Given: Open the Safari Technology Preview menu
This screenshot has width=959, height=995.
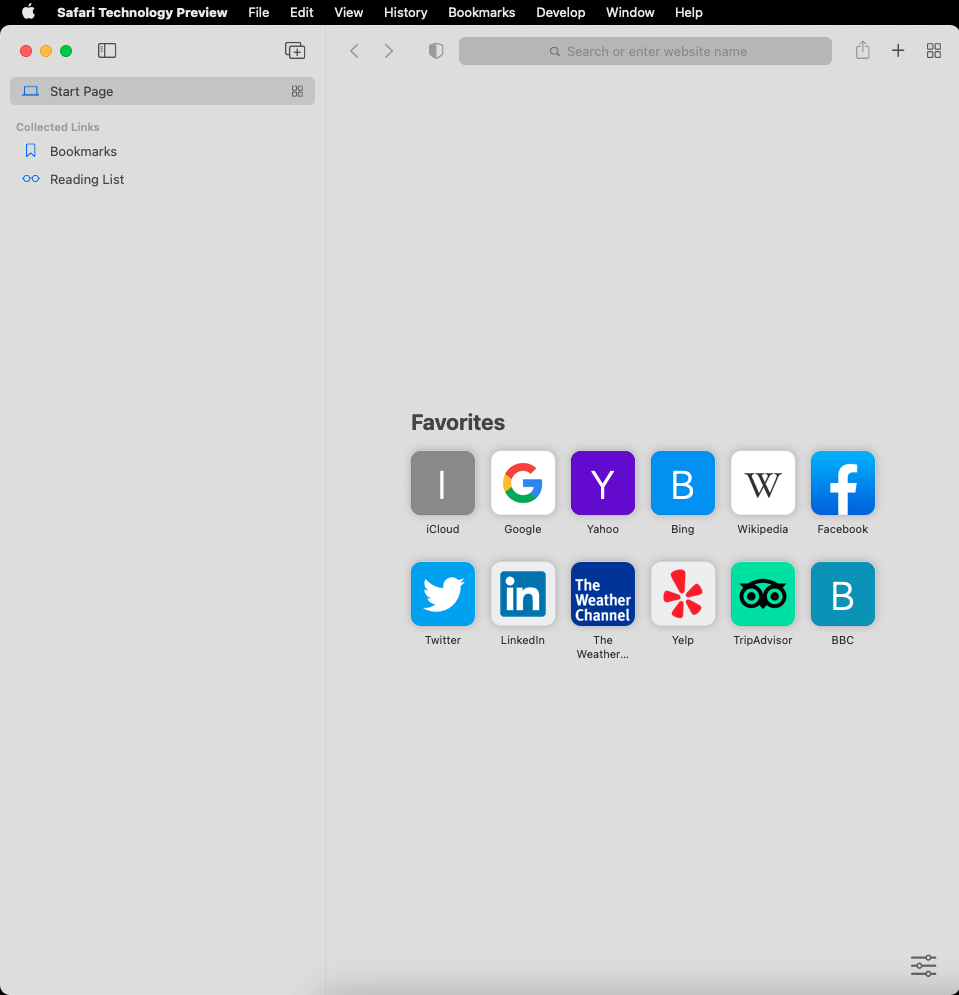Looking at the screenshot, I should [x=142, y=12].
